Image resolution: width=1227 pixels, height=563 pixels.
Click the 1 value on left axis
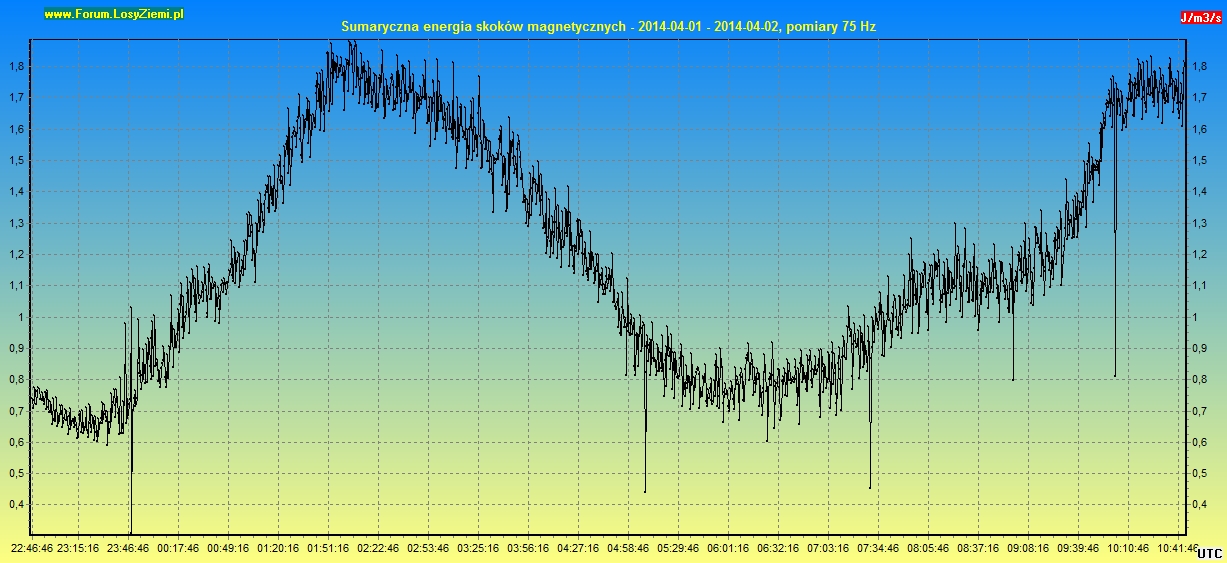[x=21, y=317]
